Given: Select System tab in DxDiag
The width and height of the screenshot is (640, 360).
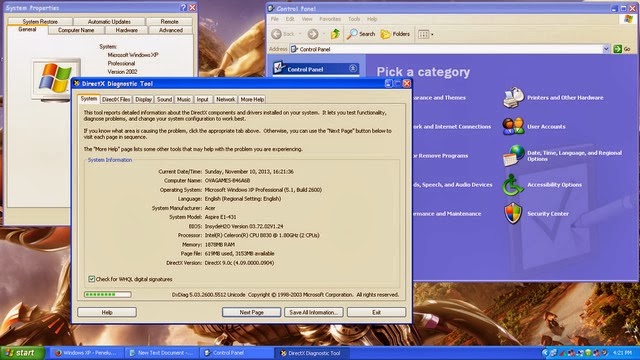Looking at the screenshot, I should pyautogui.click(x=89, y=99).
